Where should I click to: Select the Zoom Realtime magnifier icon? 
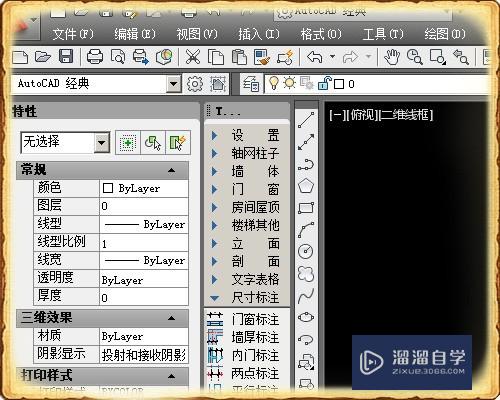coord(415,57)
